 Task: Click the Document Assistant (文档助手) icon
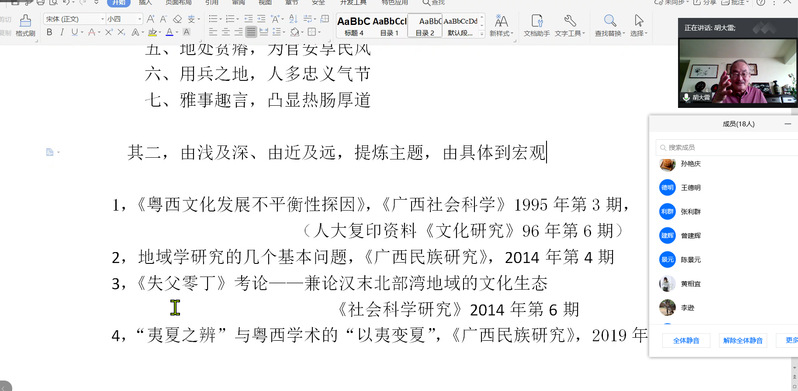point(536,24)
